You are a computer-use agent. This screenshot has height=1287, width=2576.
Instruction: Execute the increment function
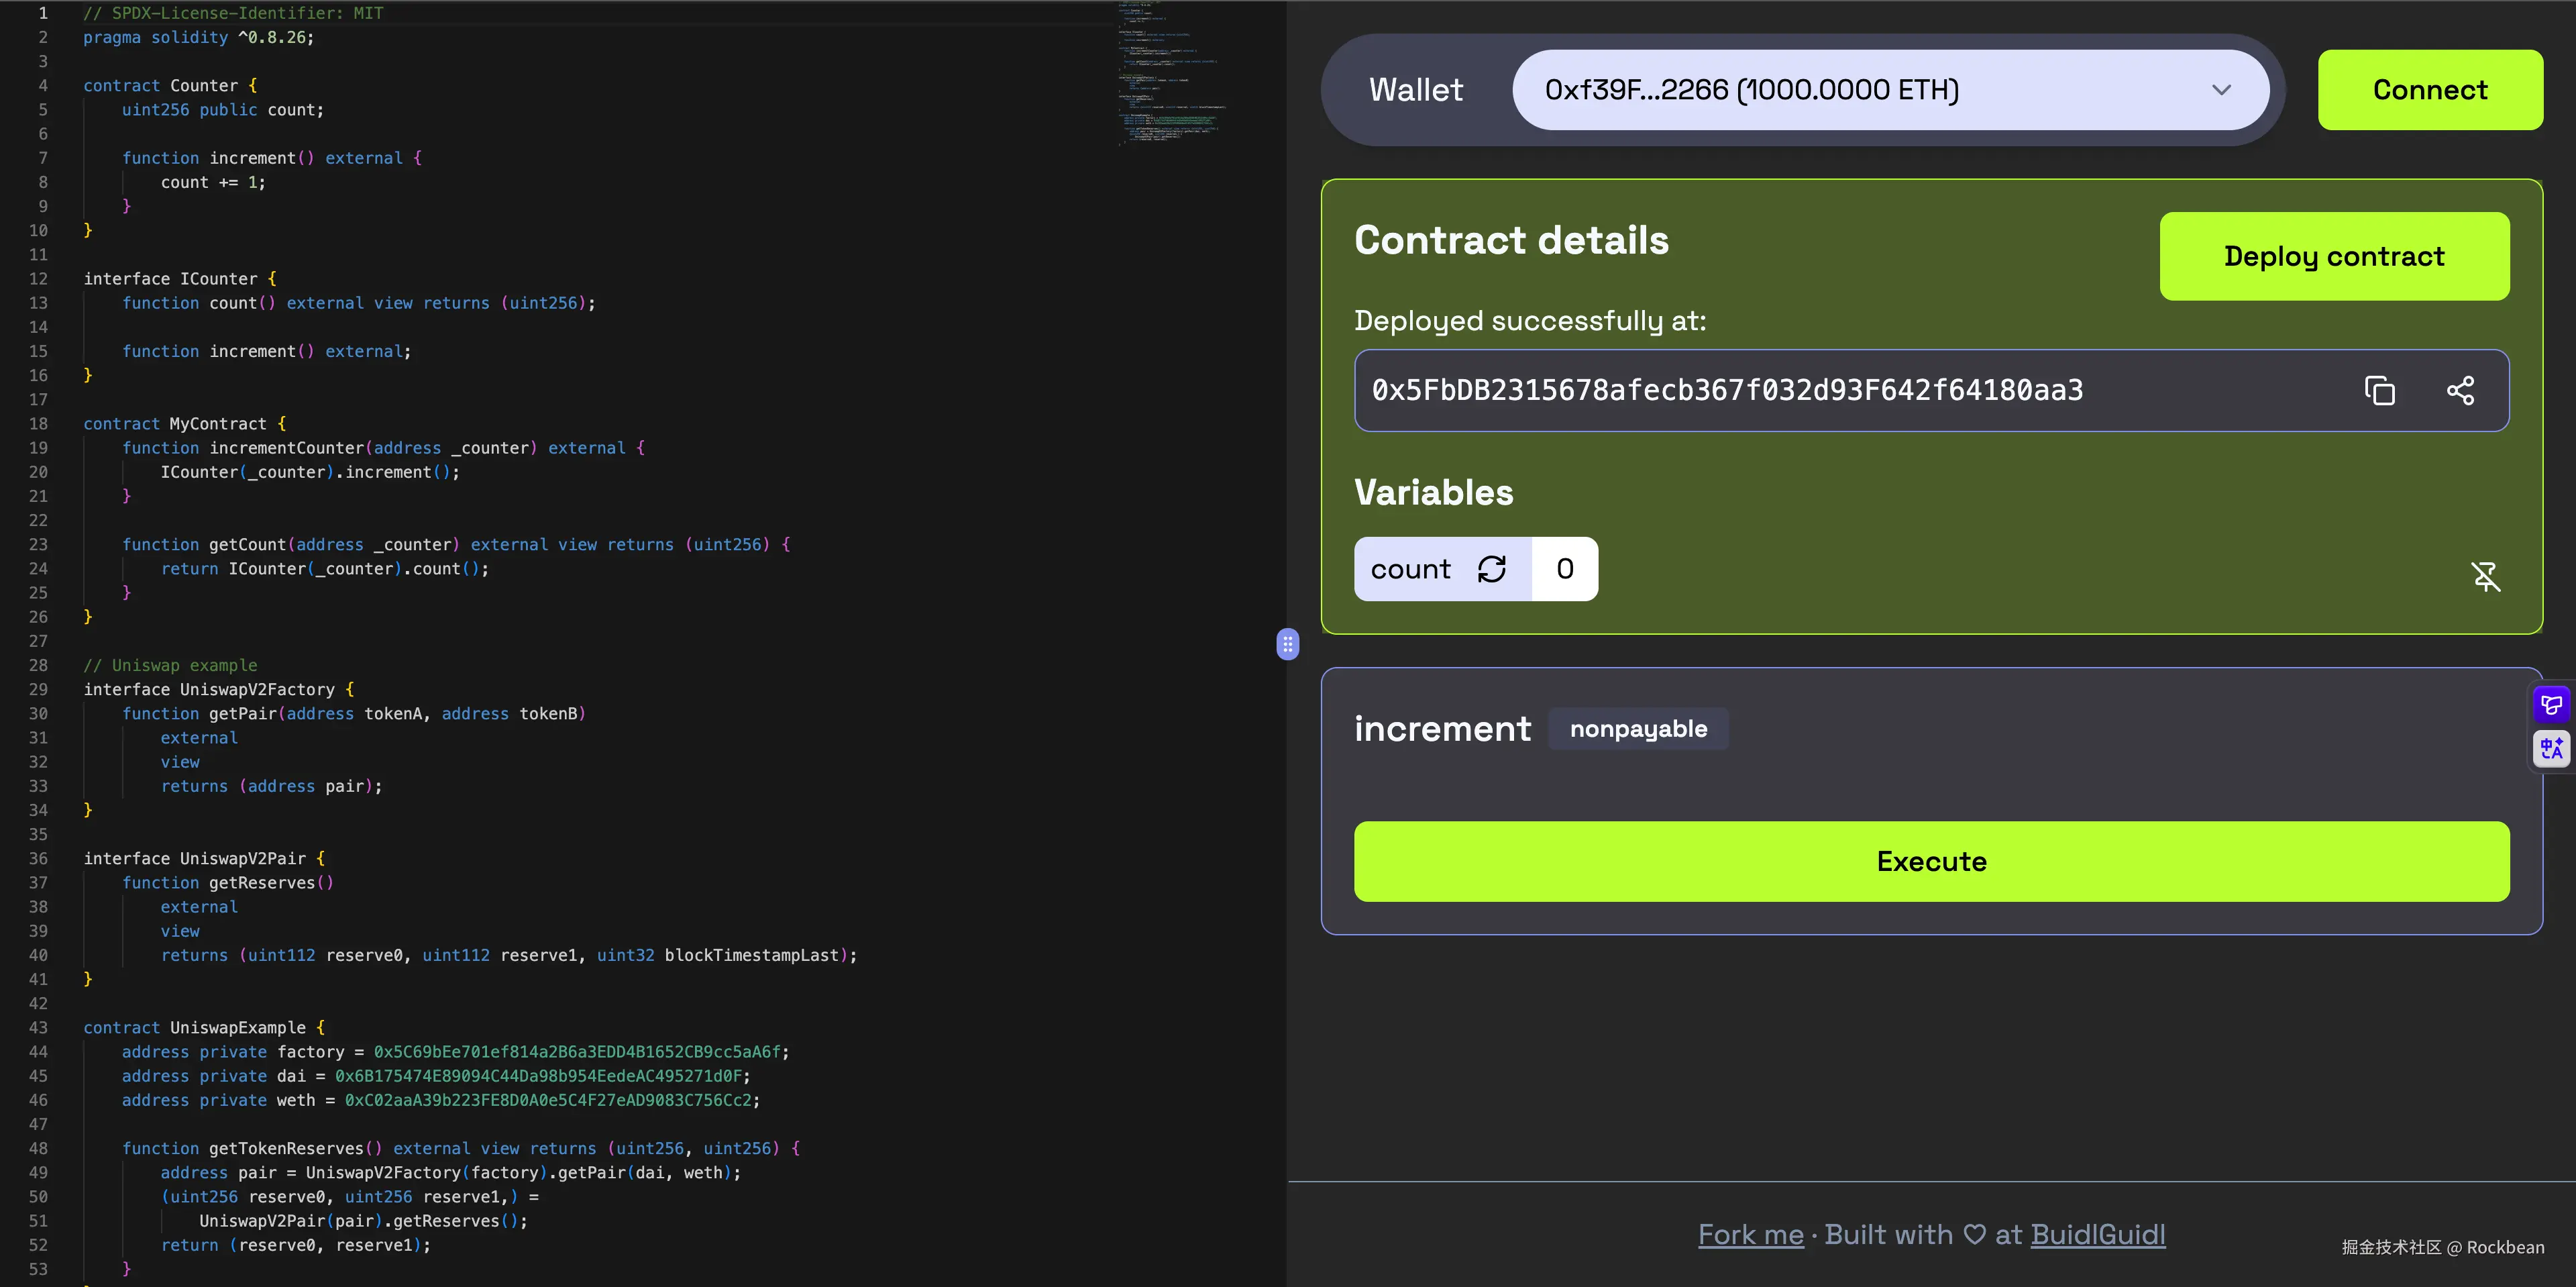(1930, 861)
